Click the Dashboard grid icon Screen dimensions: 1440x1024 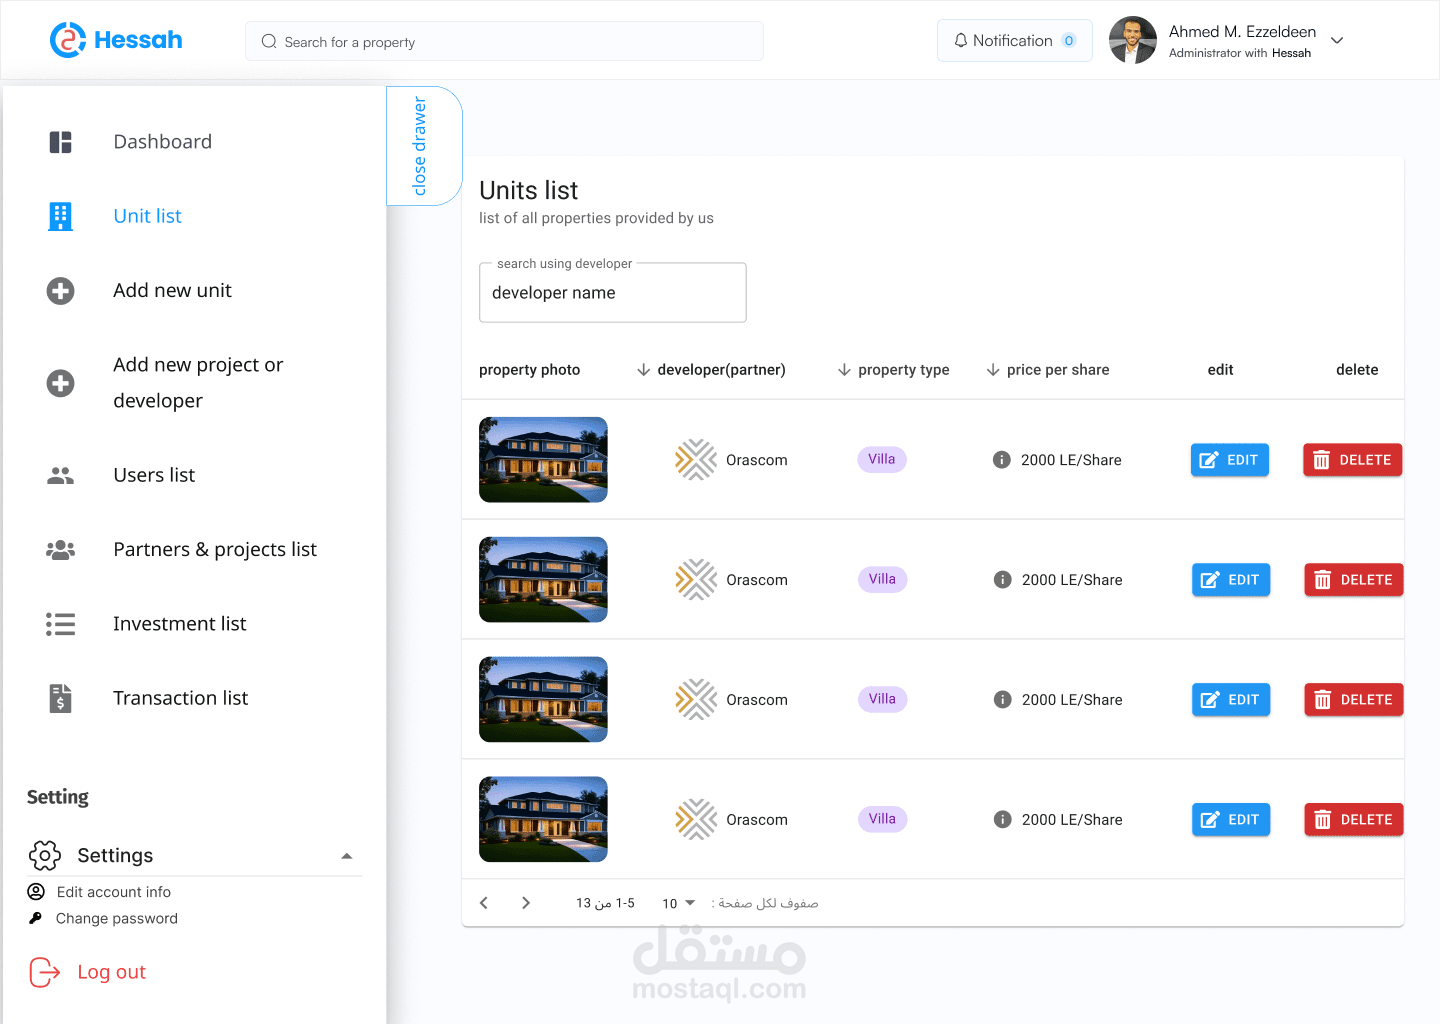click(61, 142)
